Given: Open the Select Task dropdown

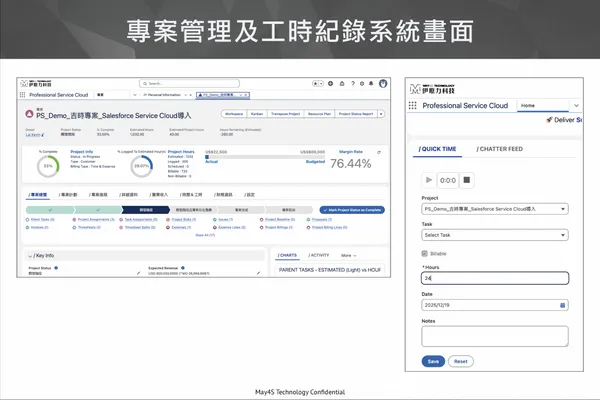Looking at the screenshot, I should pos(494,235).
